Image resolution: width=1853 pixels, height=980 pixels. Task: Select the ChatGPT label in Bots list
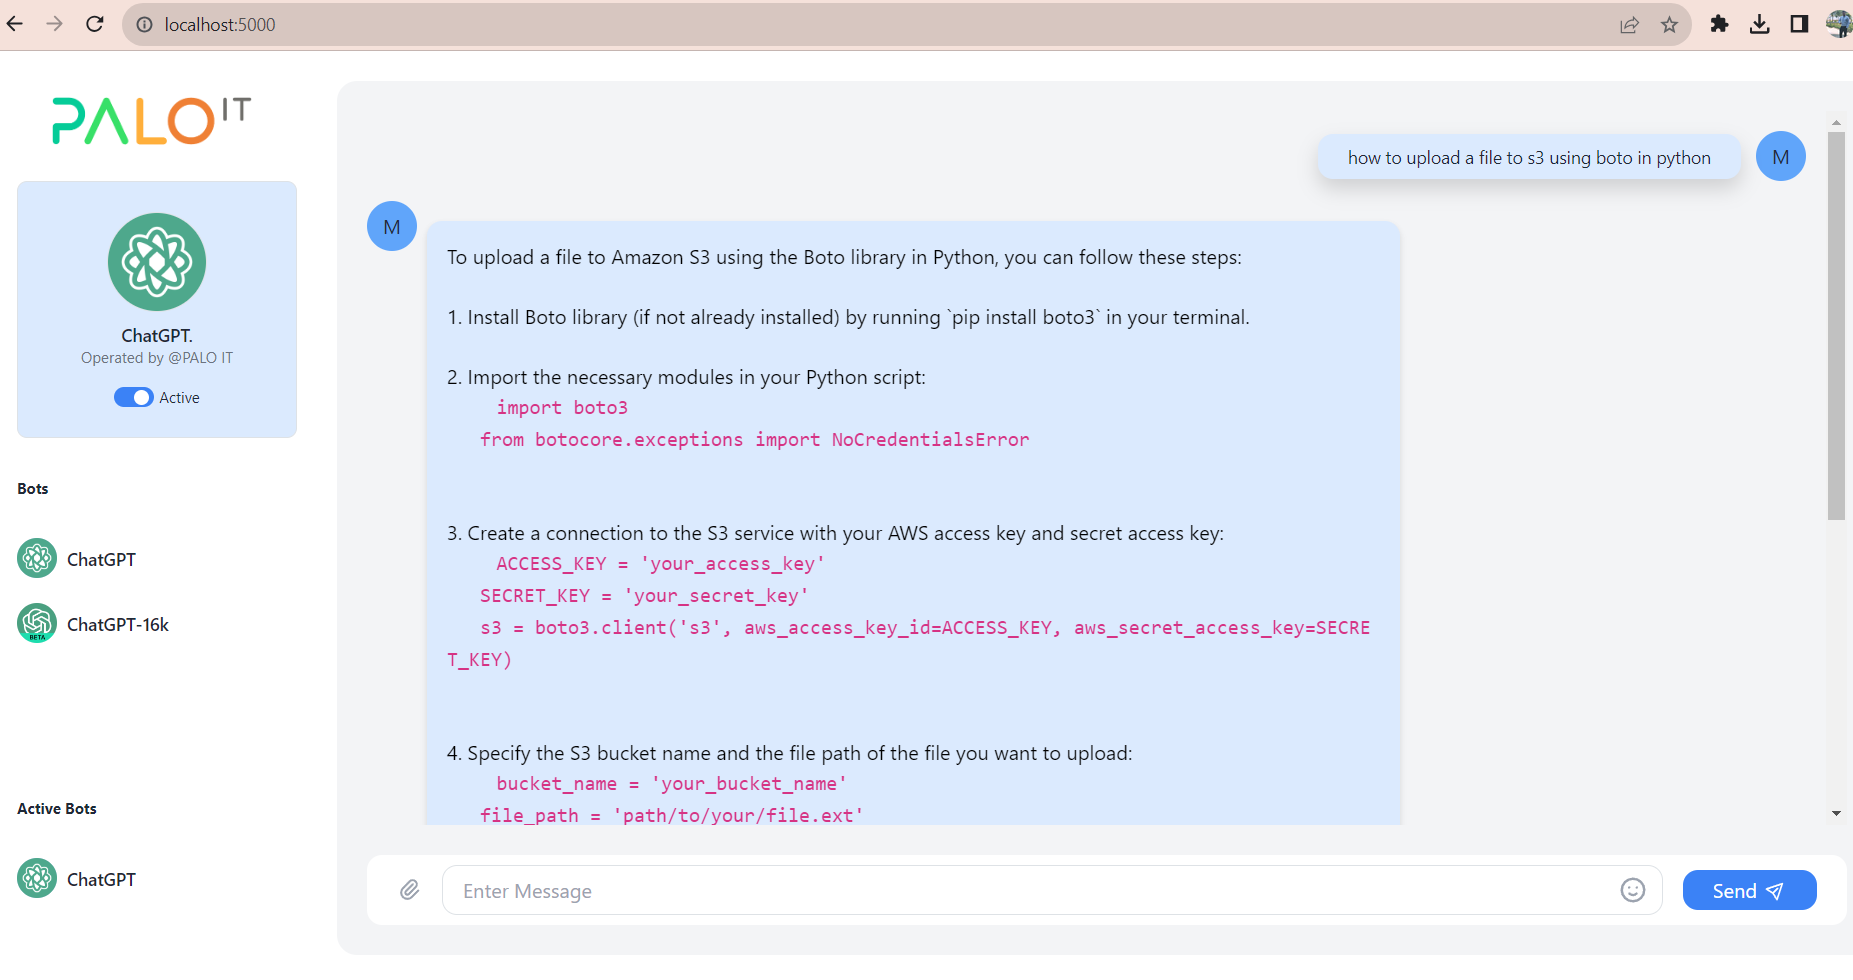(x=101, y=560)
